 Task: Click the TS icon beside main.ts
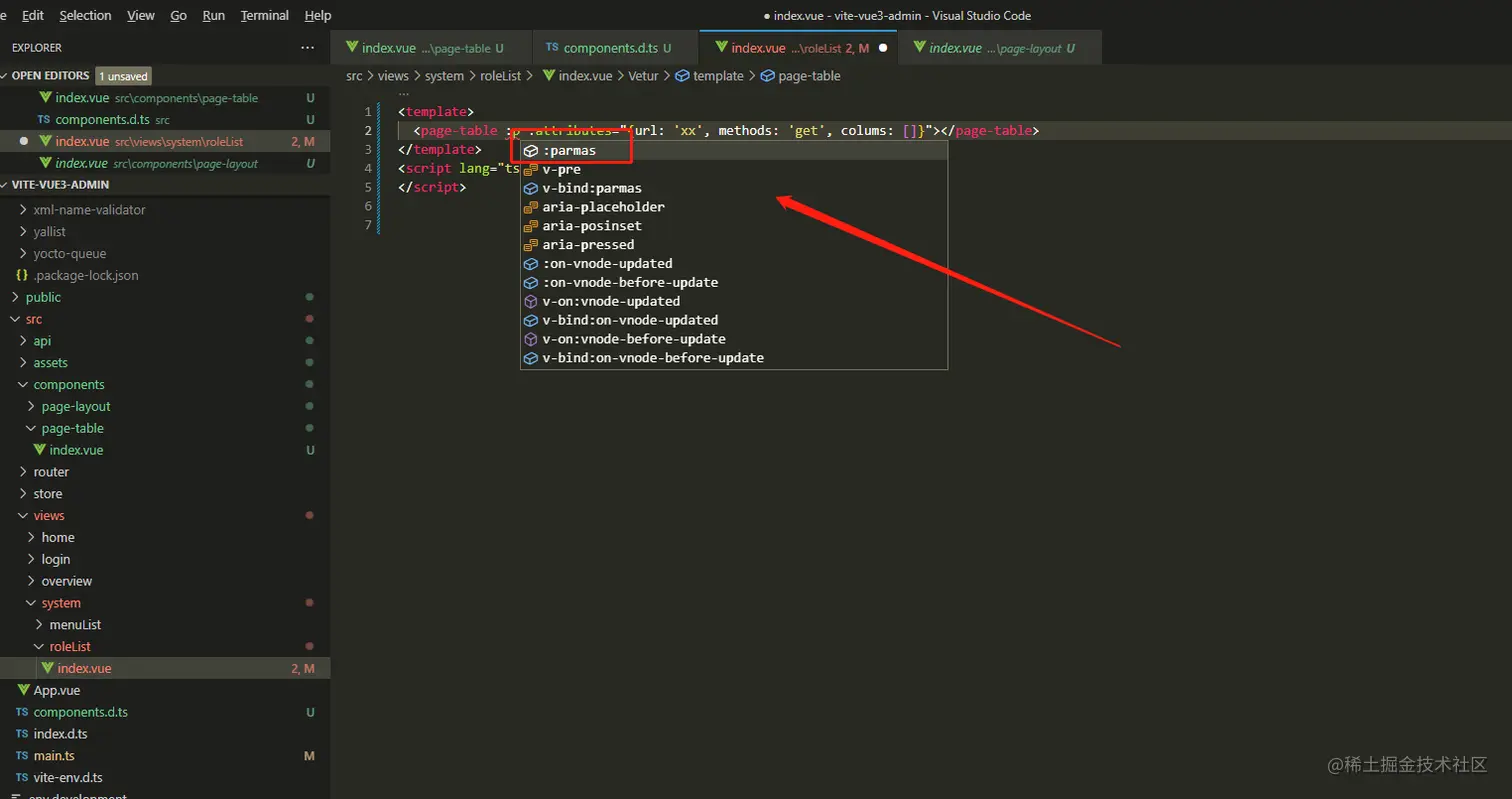click(x=22, y=756)
